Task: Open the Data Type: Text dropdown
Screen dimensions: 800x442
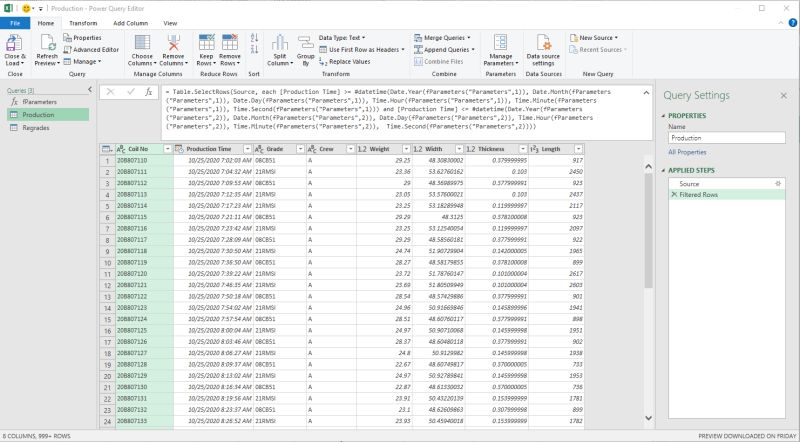Action: point(342,38)
